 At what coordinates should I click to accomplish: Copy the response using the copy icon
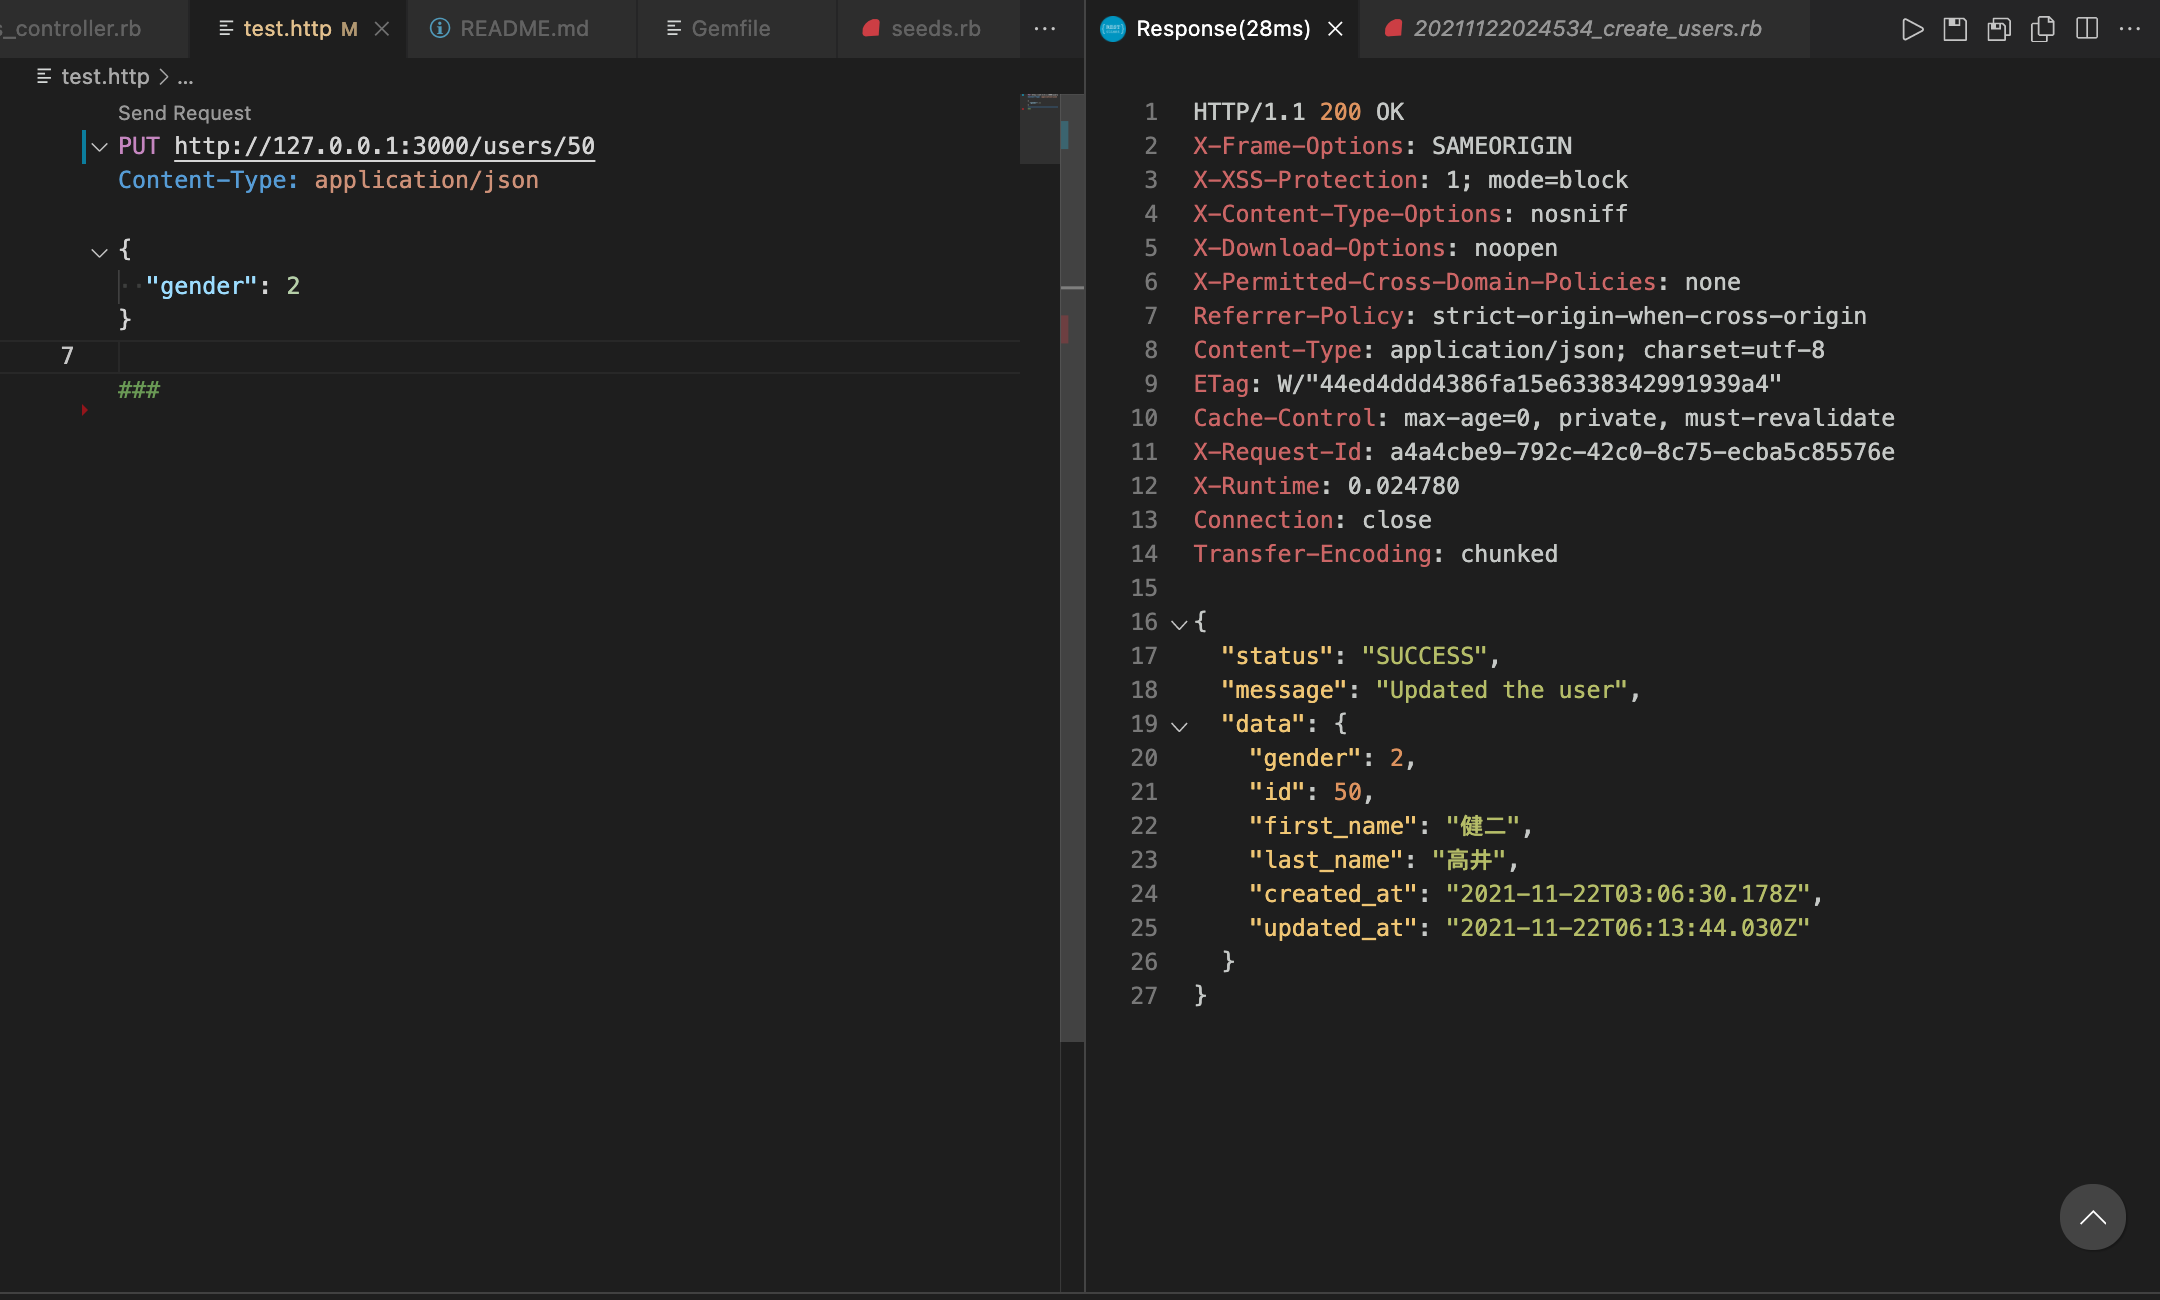2042,28
